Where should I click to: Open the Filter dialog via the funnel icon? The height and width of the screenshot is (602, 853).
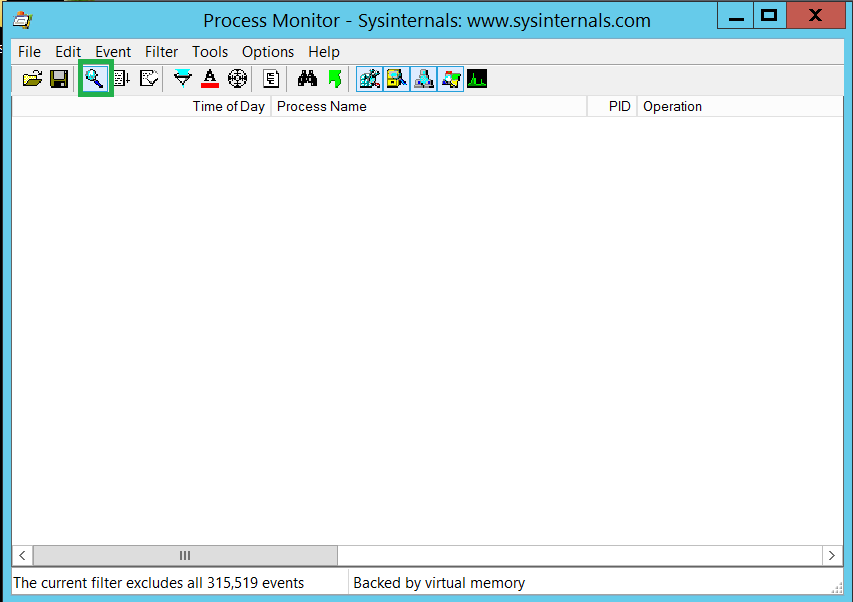pyautogui.click(x=183, y=79)
